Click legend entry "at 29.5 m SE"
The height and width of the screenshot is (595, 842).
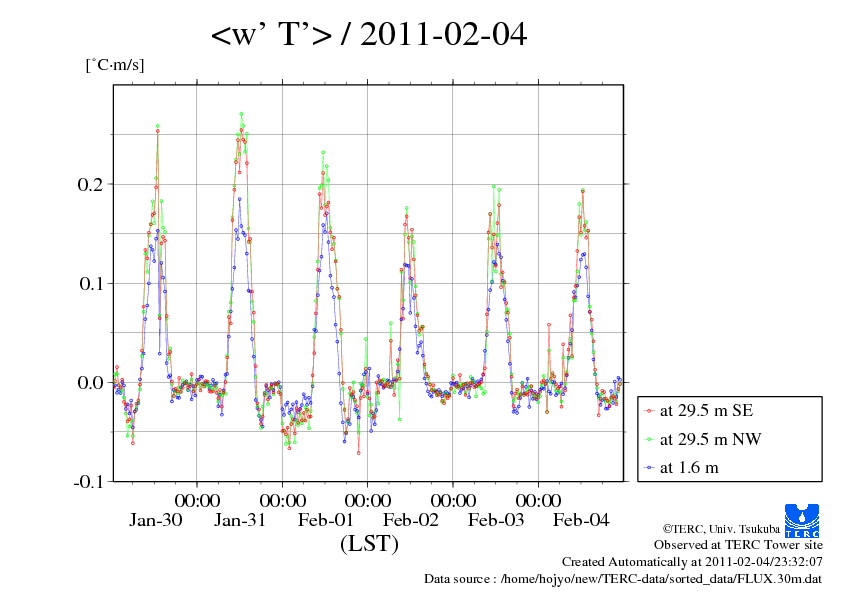pyautogui.click(x=706, y=411)
